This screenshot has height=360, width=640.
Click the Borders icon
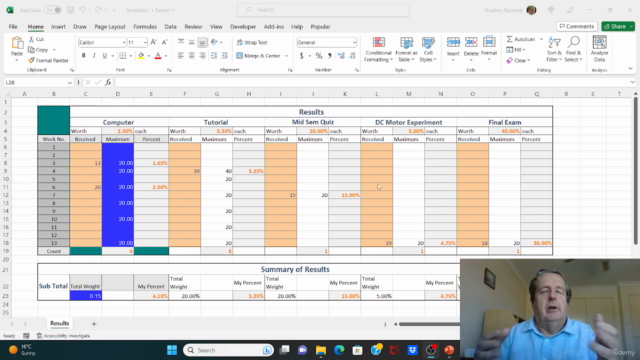(x=122, y=56)
